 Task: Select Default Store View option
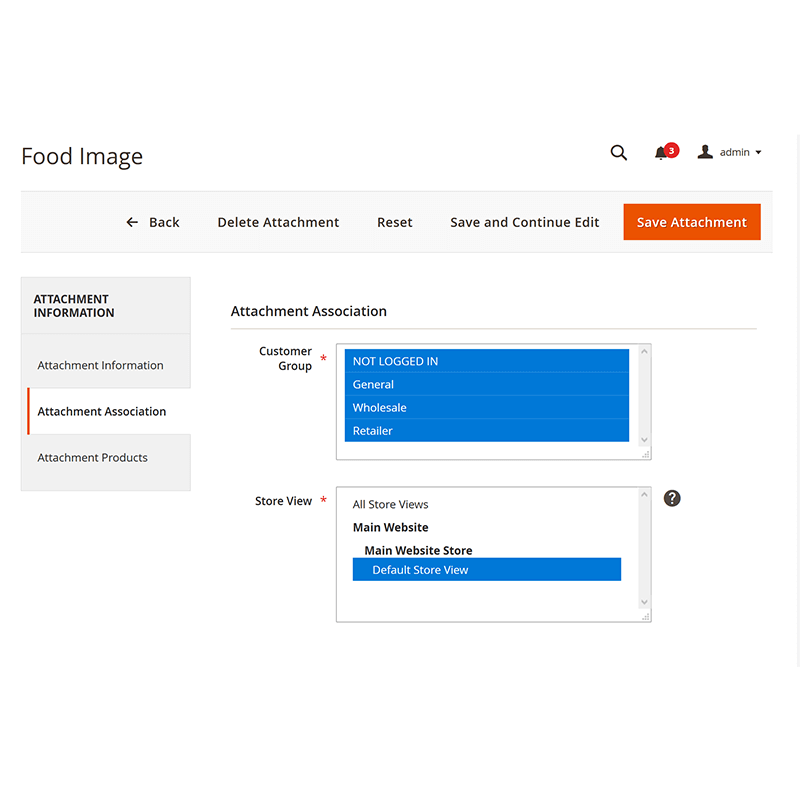click(x=486, y=570)
